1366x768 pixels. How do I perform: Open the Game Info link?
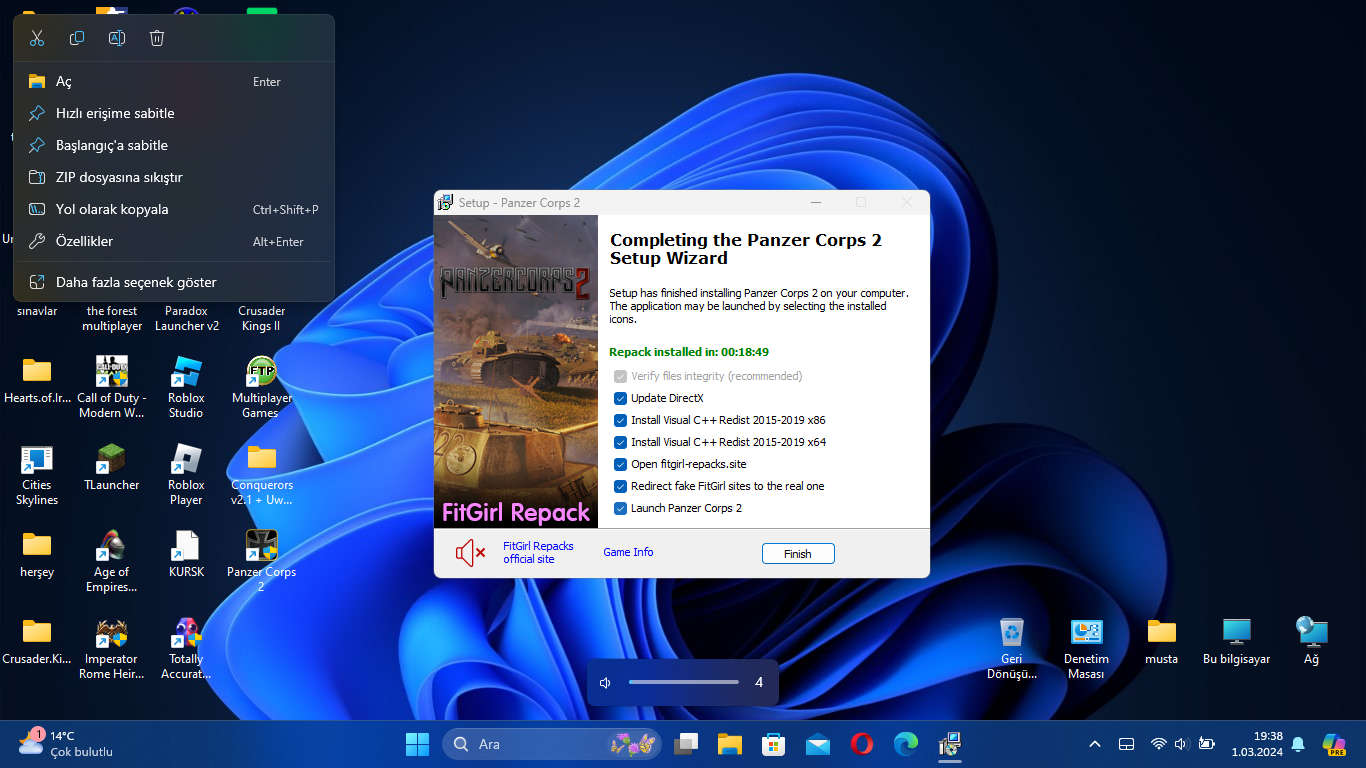[x=628, y=552]
